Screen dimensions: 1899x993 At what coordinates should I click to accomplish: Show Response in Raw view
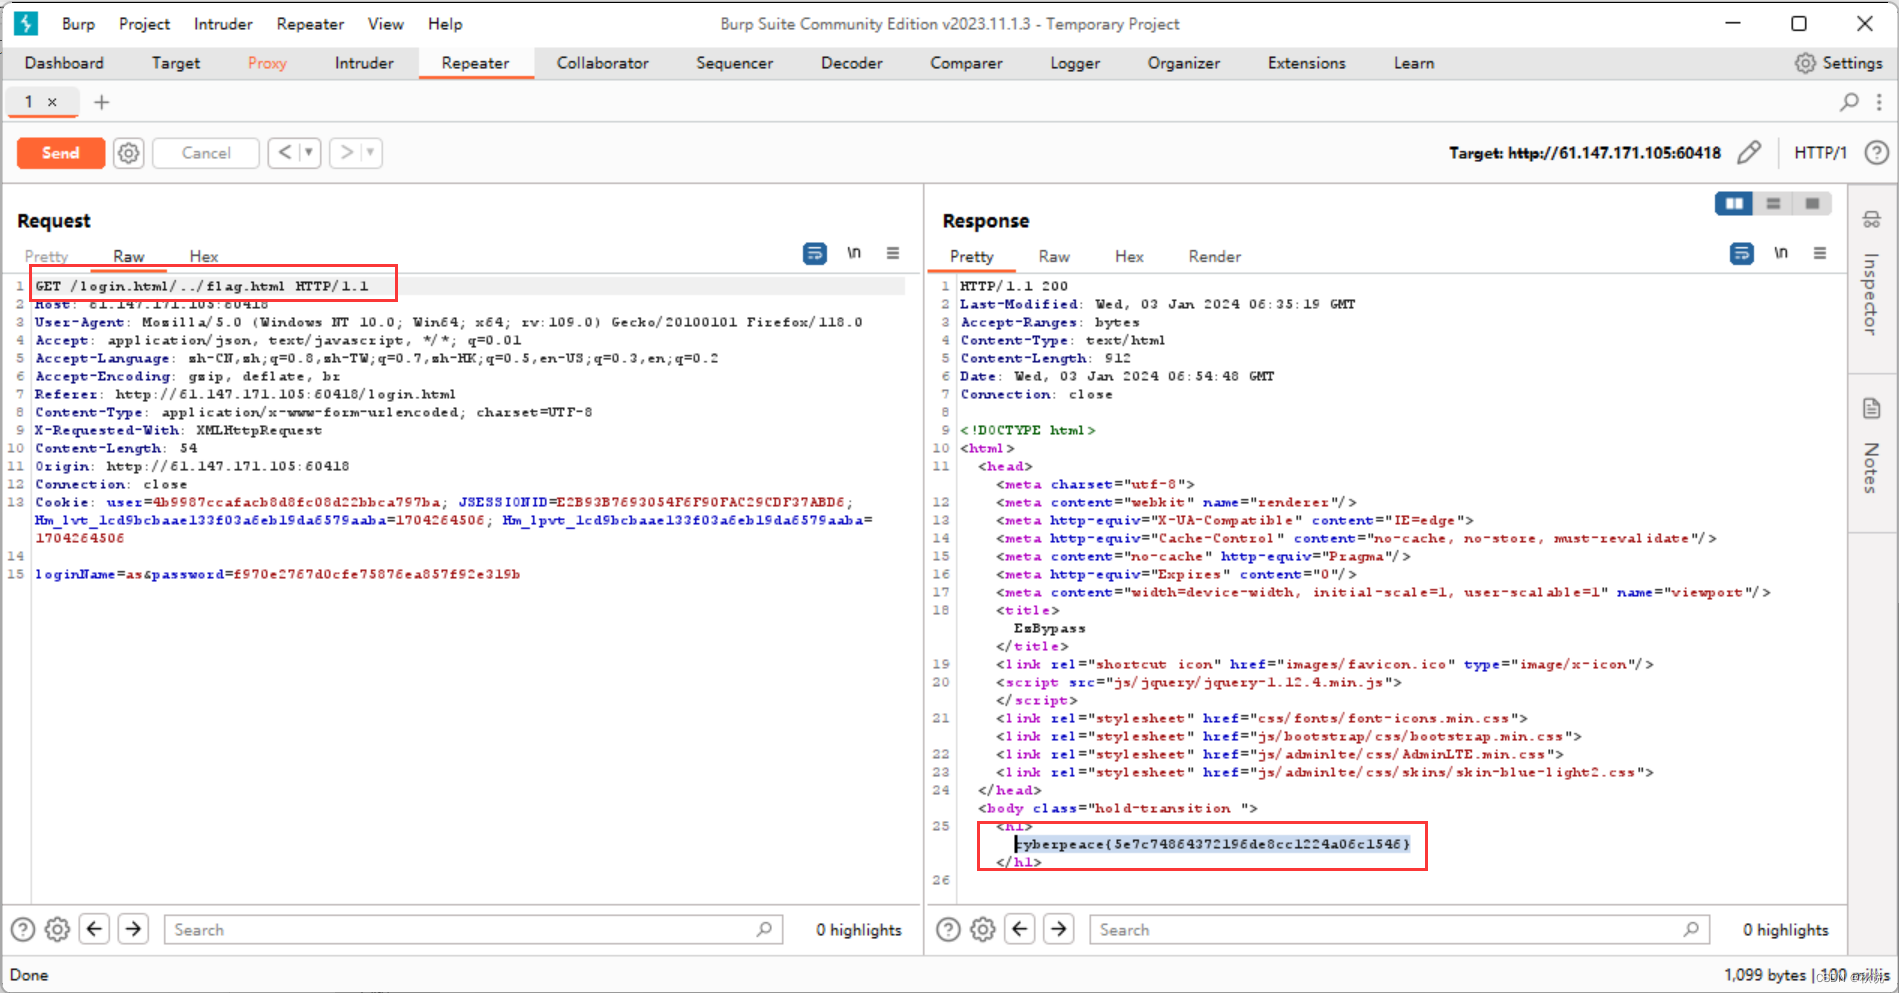click(1054, 257)
